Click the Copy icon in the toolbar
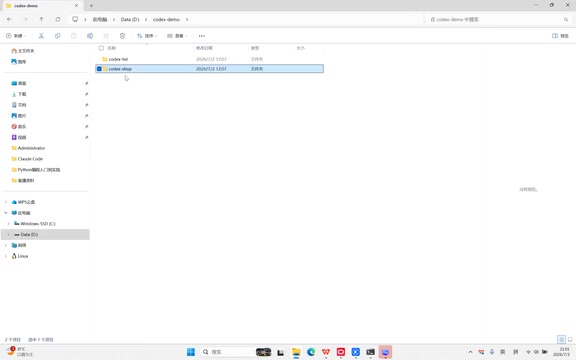Screen dimensions: 576x360 (x=57, y=36)
